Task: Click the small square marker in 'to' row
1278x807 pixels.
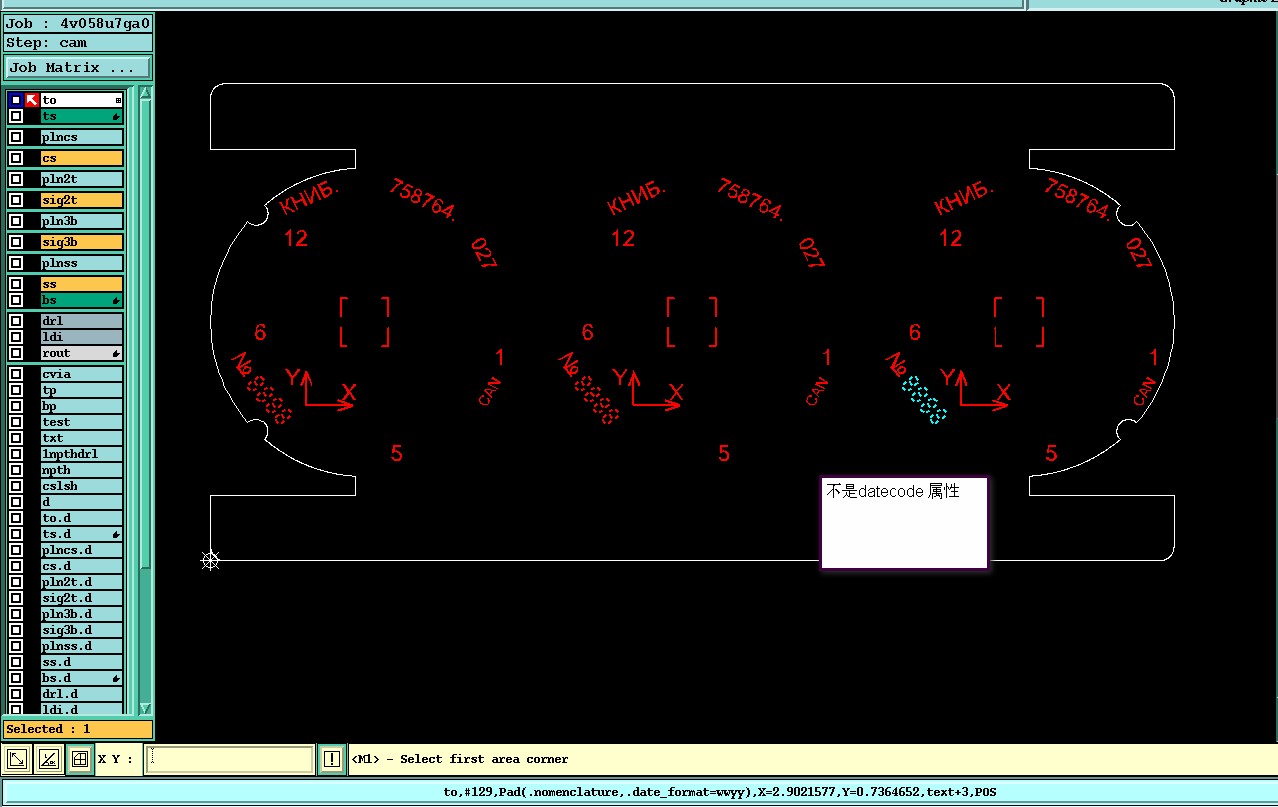Action: point(118,100)
